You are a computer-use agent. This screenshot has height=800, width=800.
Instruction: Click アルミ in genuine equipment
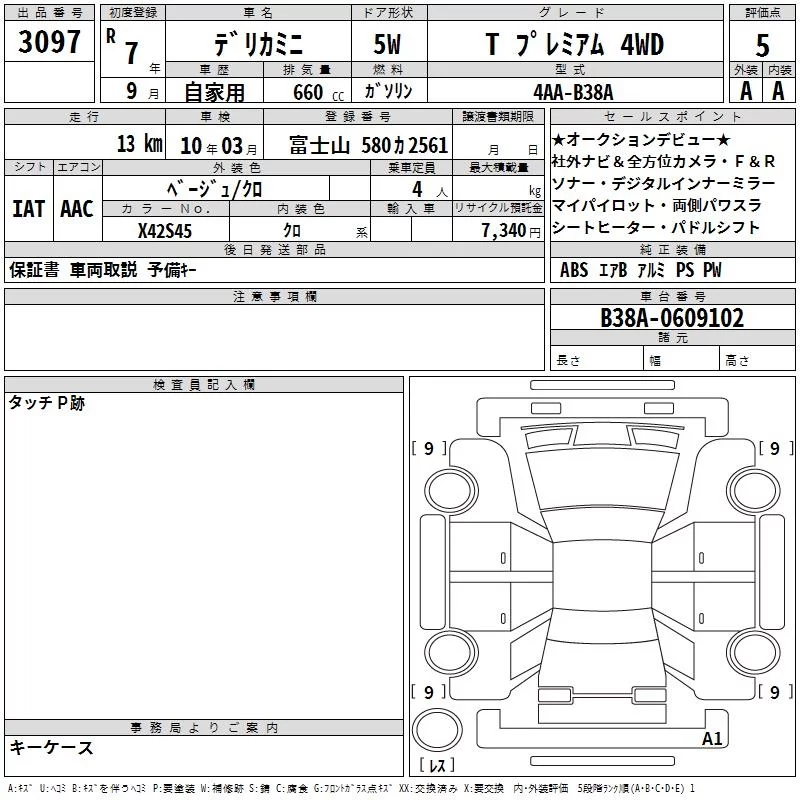(x=651, y=270)
